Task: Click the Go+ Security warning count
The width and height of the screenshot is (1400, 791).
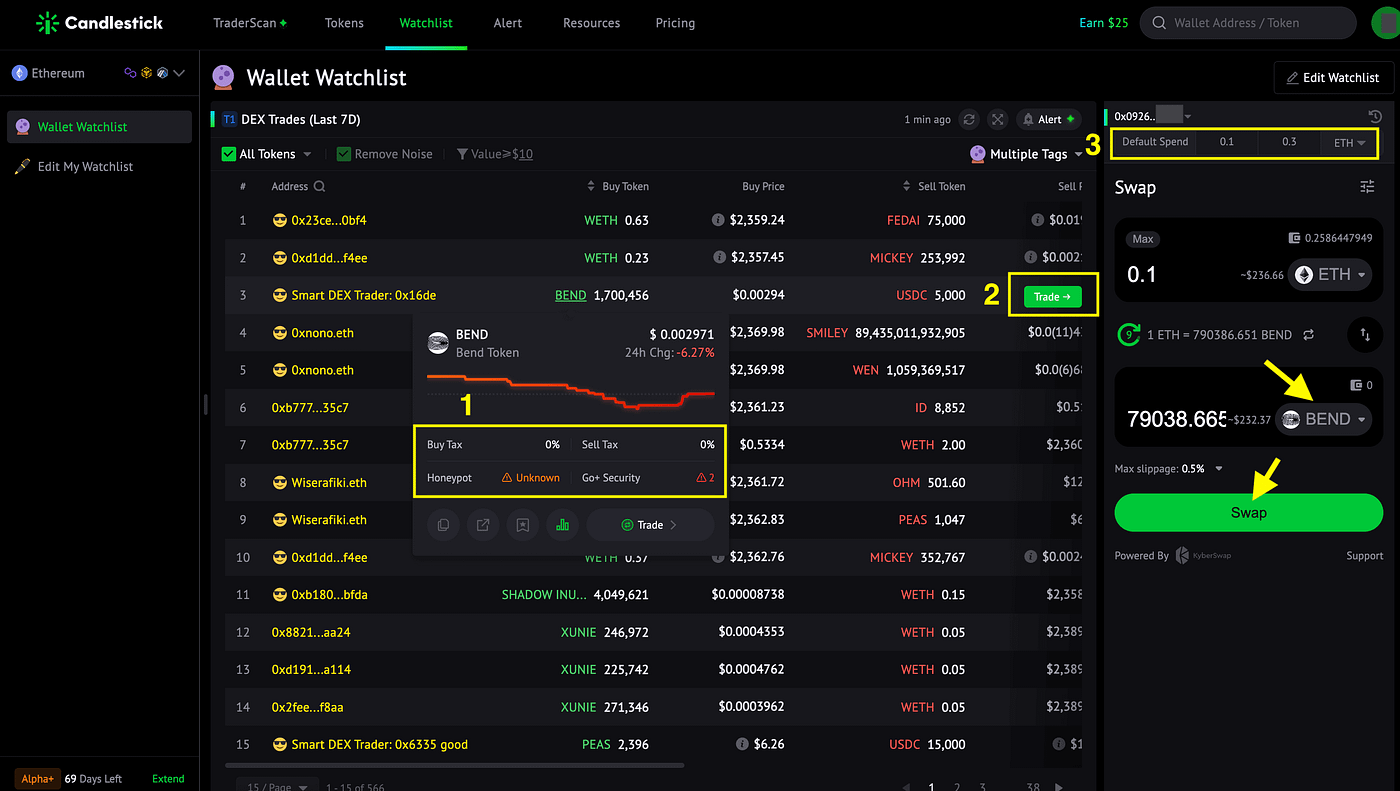Action: pyautogui.click(x=705, y=478)
